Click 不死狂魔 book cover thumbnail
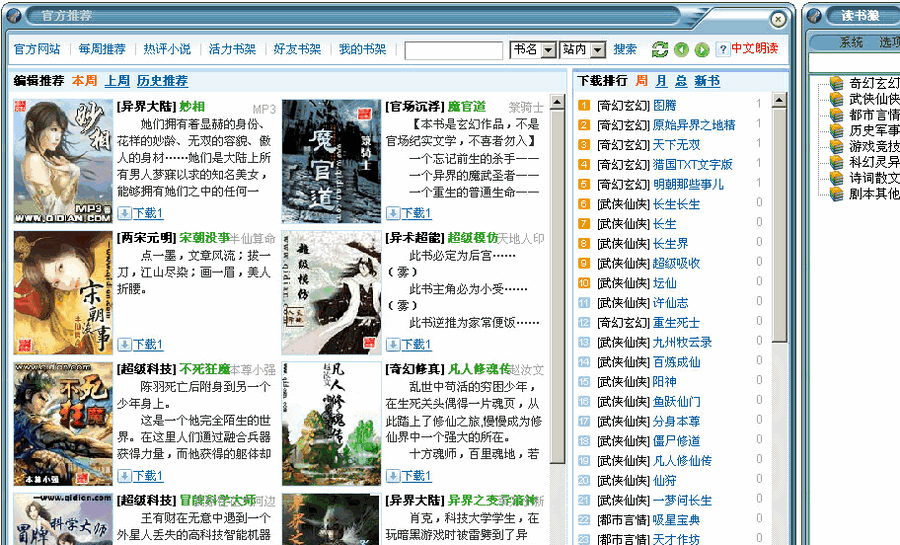The height and width of the screenshot is (545, 900). pyautogui.click(x=63, y=424)
